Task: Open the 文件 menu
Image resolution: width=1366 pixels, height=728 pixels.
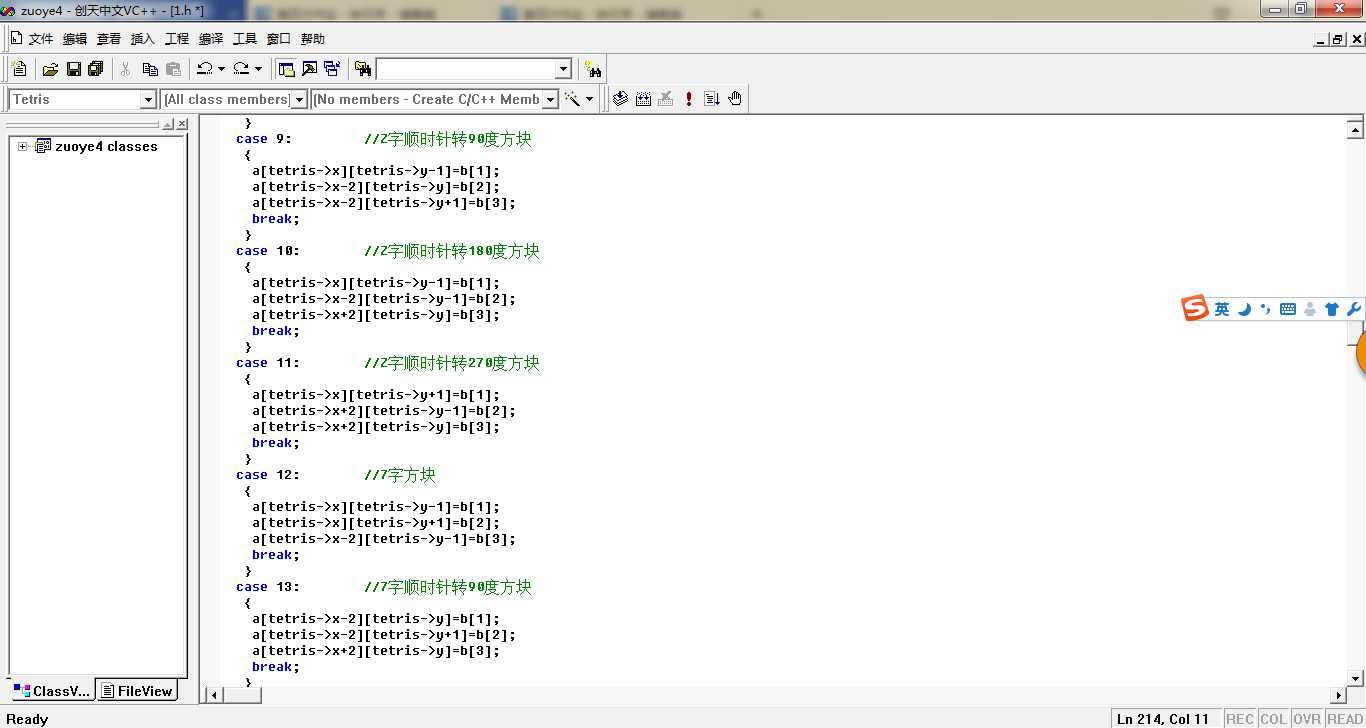Action: tap(40, 39)
